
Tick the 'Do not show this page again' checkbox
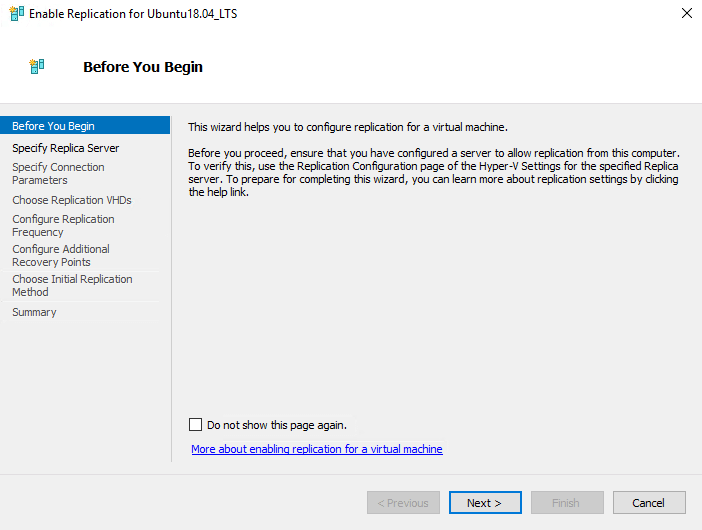coord(195,424)
